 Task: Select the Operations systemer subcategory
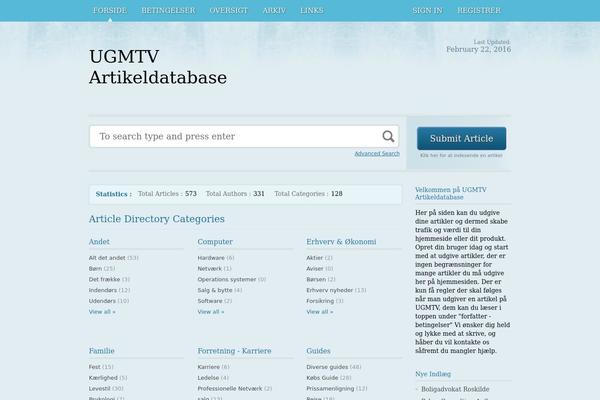click(227, 279)
